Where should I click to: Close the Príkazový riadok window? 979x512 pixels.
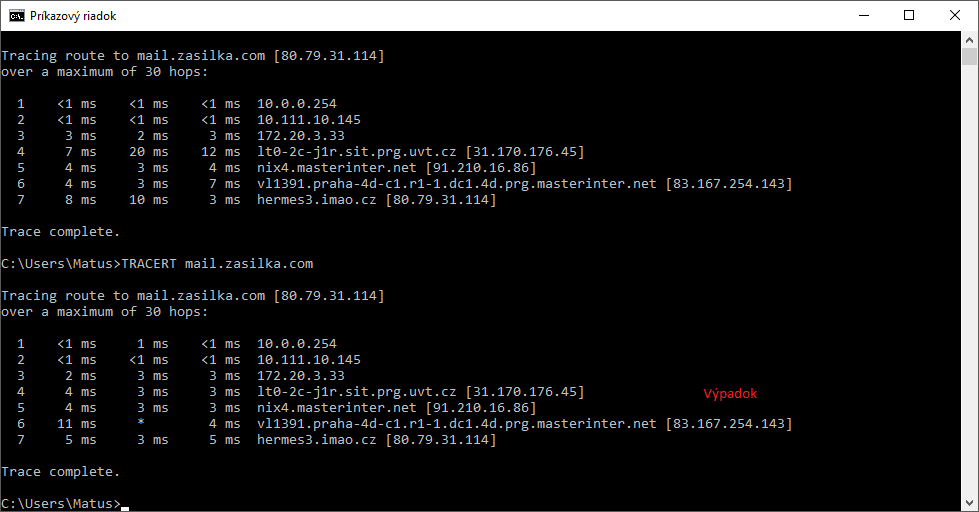pos(954,15)
